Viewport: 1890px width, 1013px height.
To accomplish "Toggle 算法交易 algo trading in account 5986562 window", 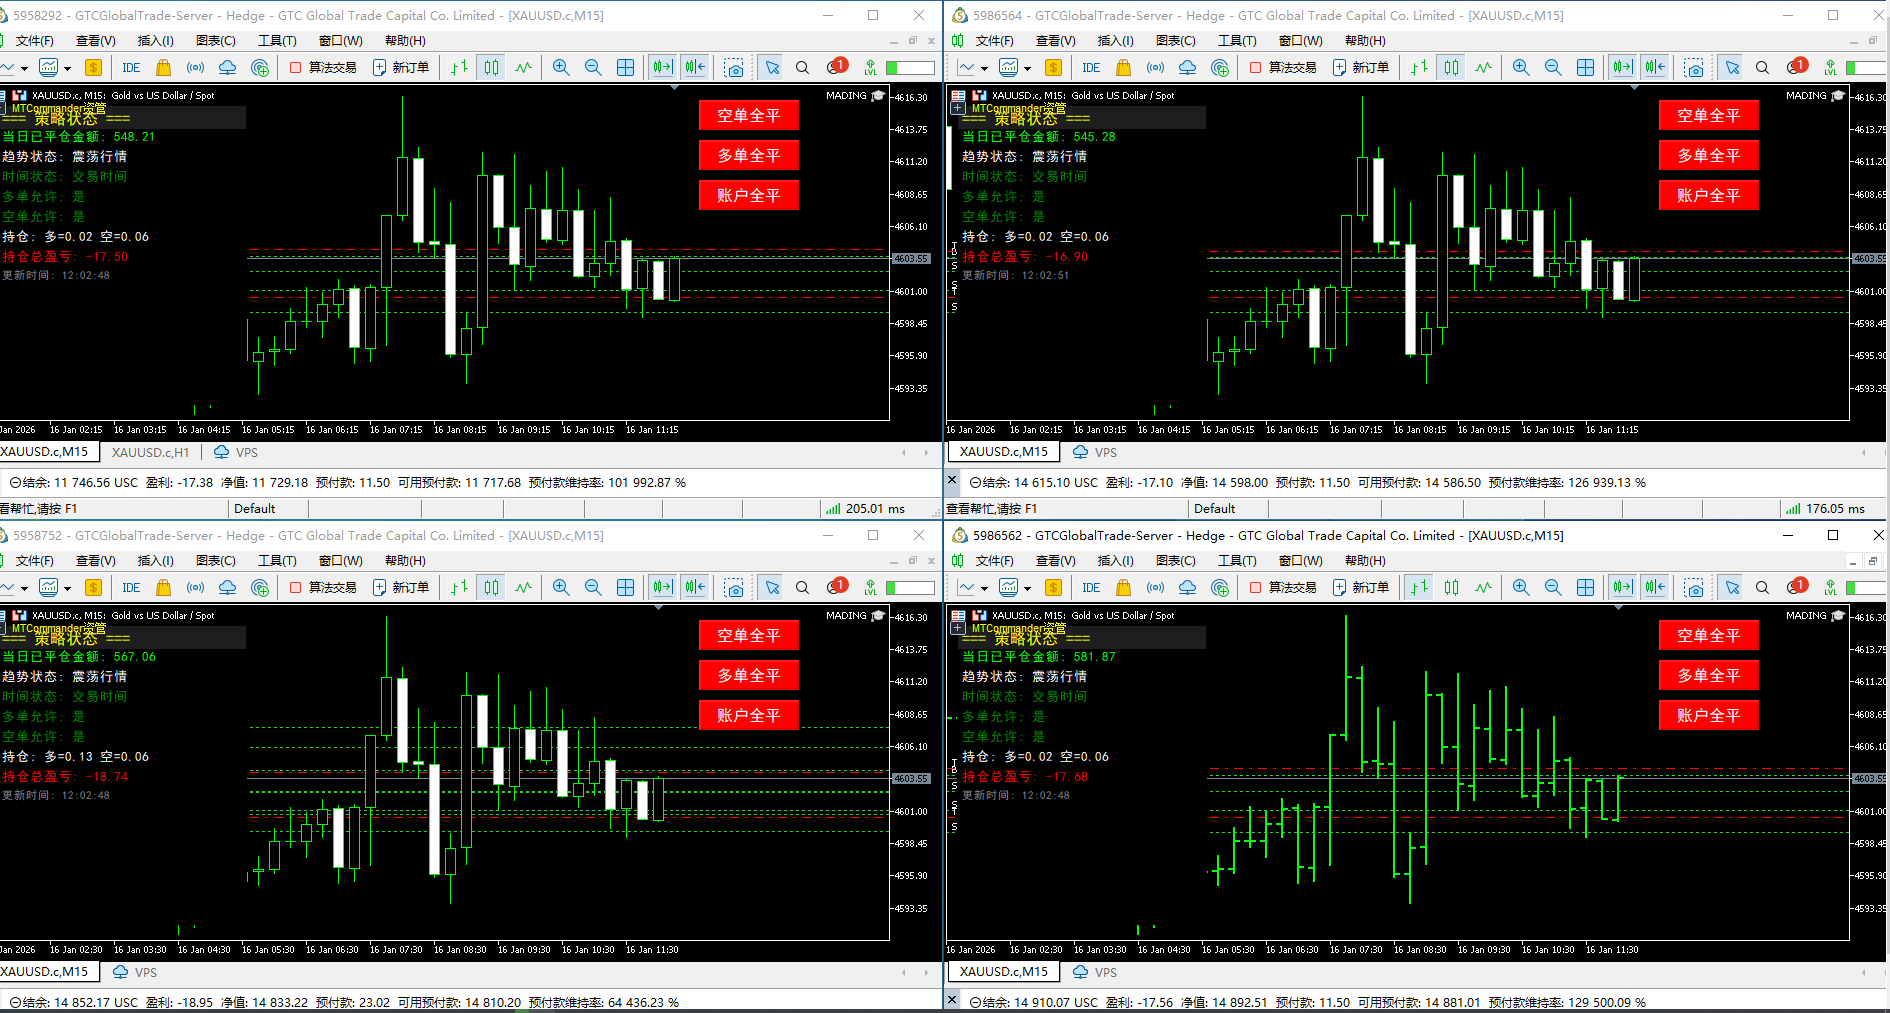I will click(1283, 588).
